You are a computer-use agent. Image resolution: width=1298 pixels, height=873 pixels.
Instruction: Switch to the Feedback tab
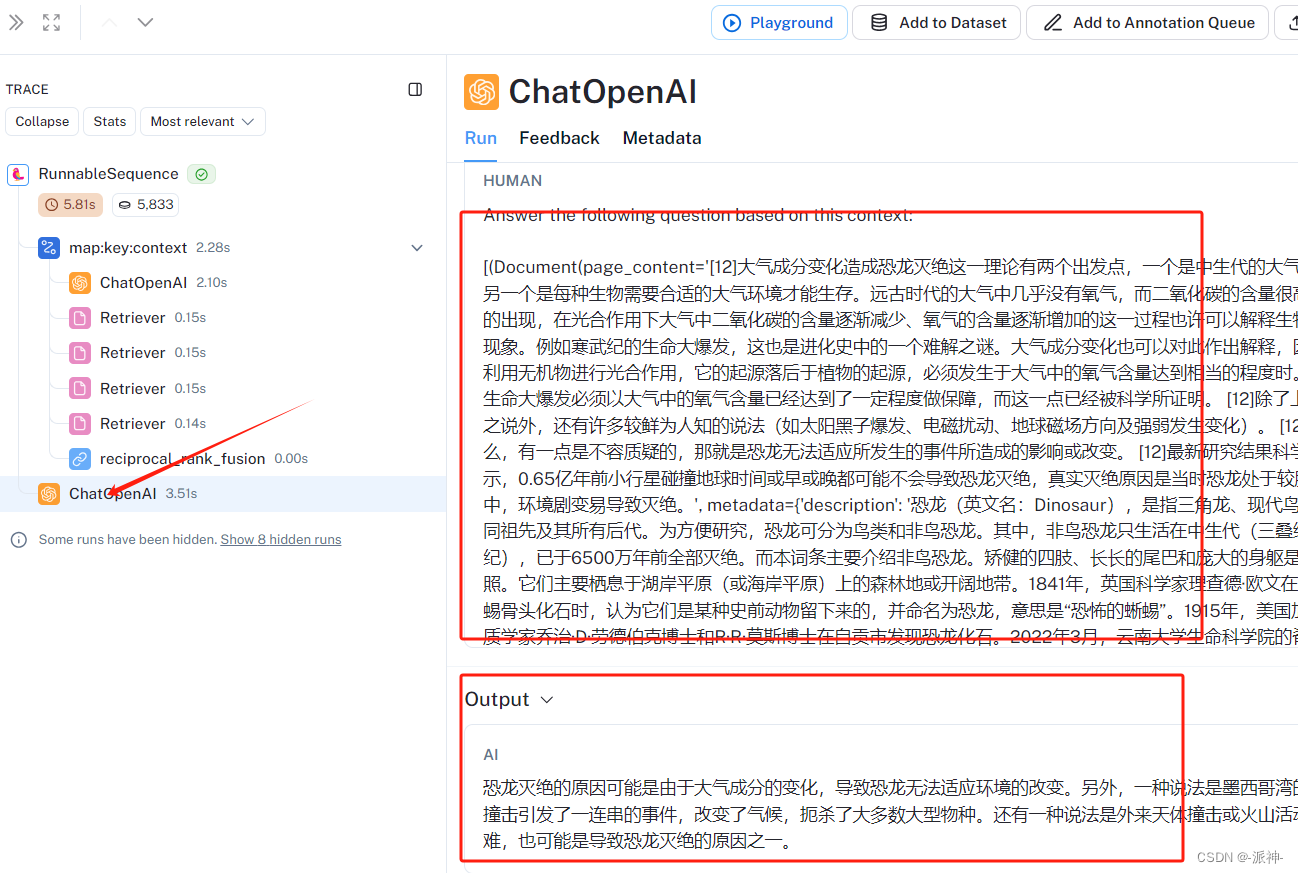click(559, 138)
